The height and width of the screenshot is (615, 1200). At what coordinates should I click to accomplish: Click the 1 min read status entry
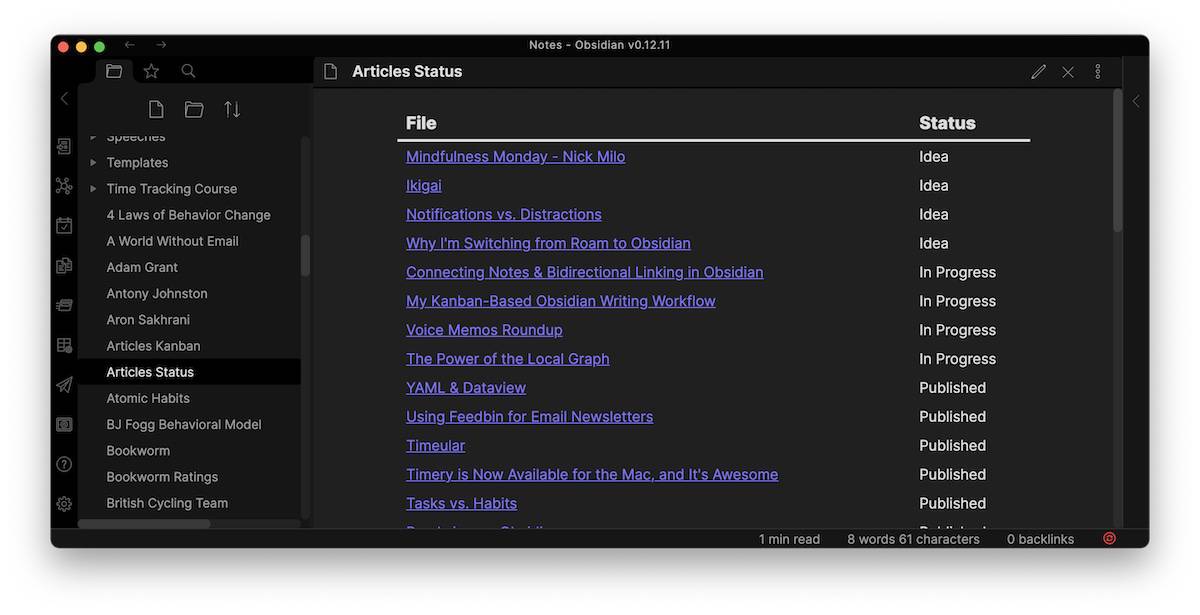pyautogui.click(x=789, y=539)
